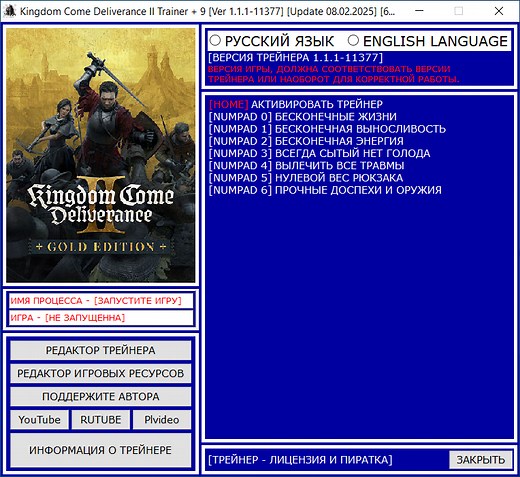
Task: Close the trainer window with X
Action: [x=499, y=11]
